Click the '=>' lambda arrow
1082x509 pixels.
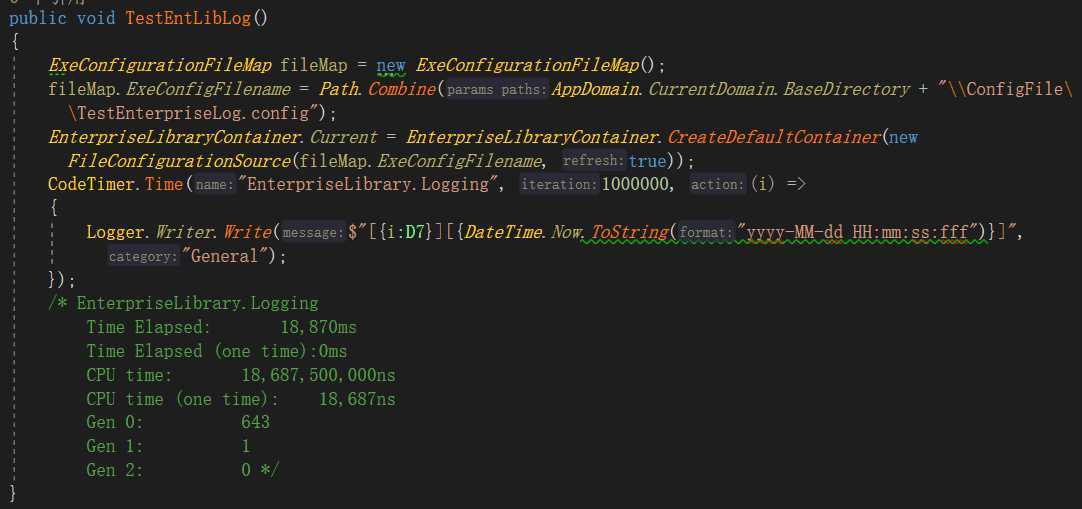pos(795,185)
